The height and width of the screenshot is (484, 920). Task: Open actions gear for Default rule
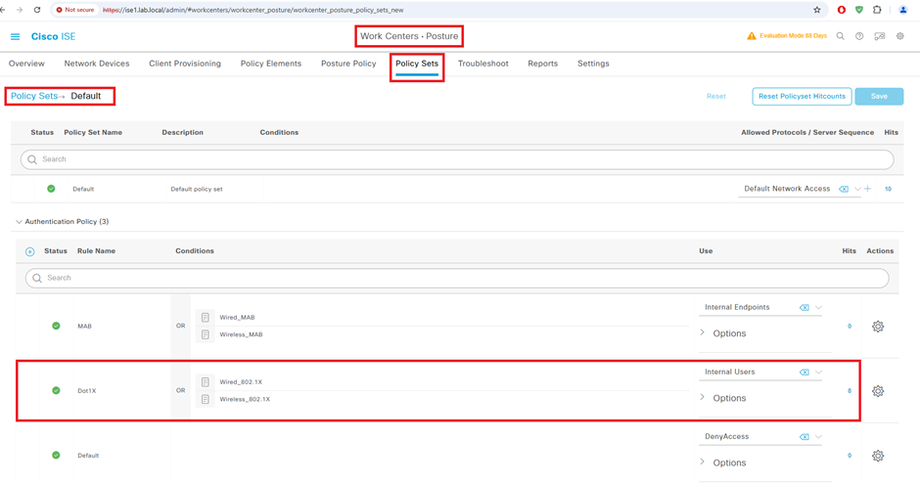point(878,455)
